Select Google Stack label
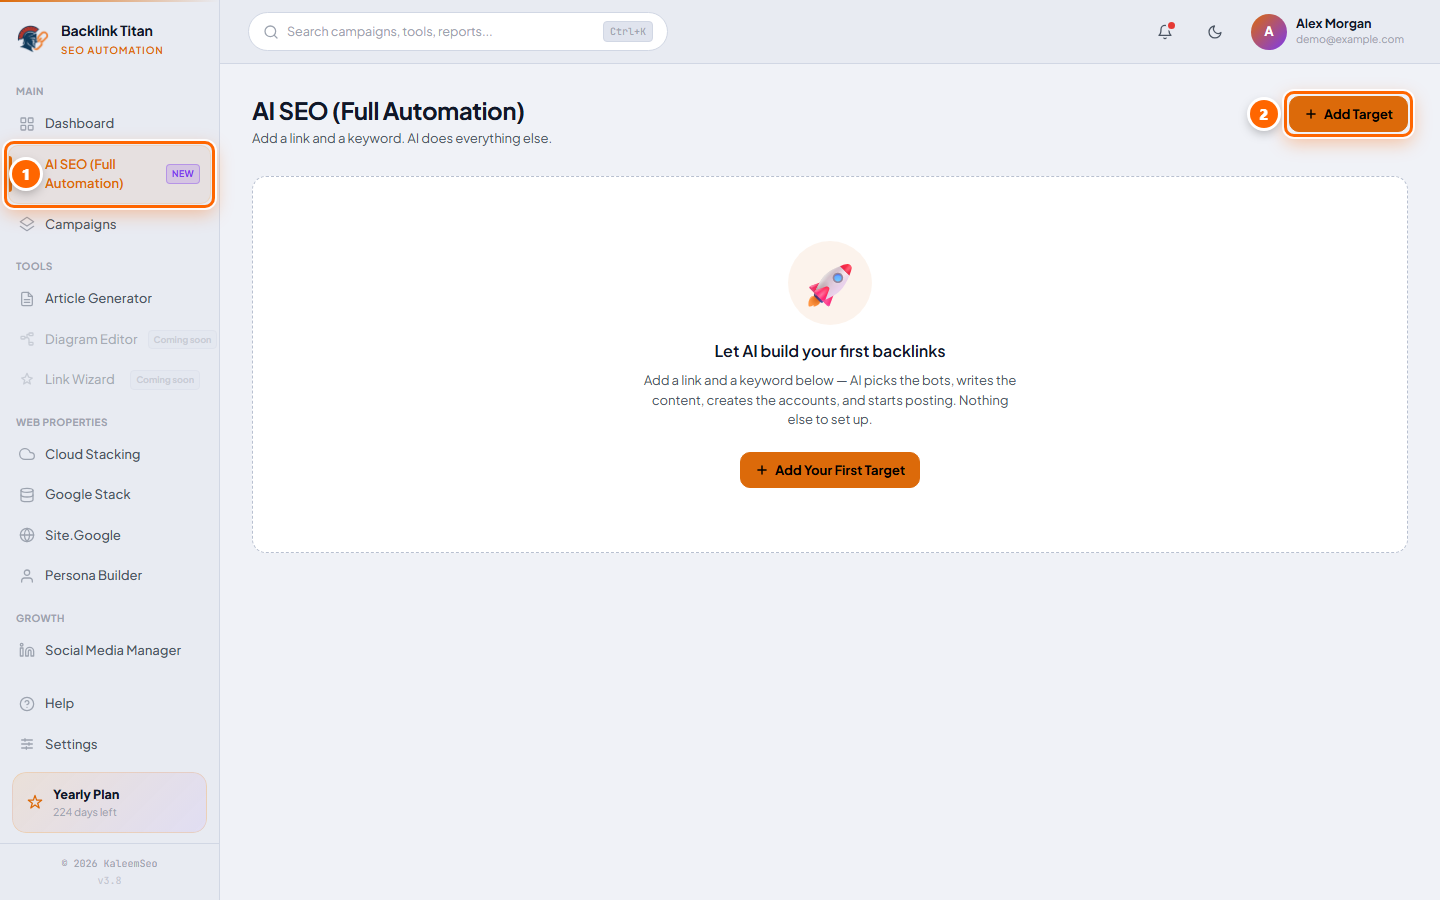This screenshot has width=1440, height=900. pos(88,495)
